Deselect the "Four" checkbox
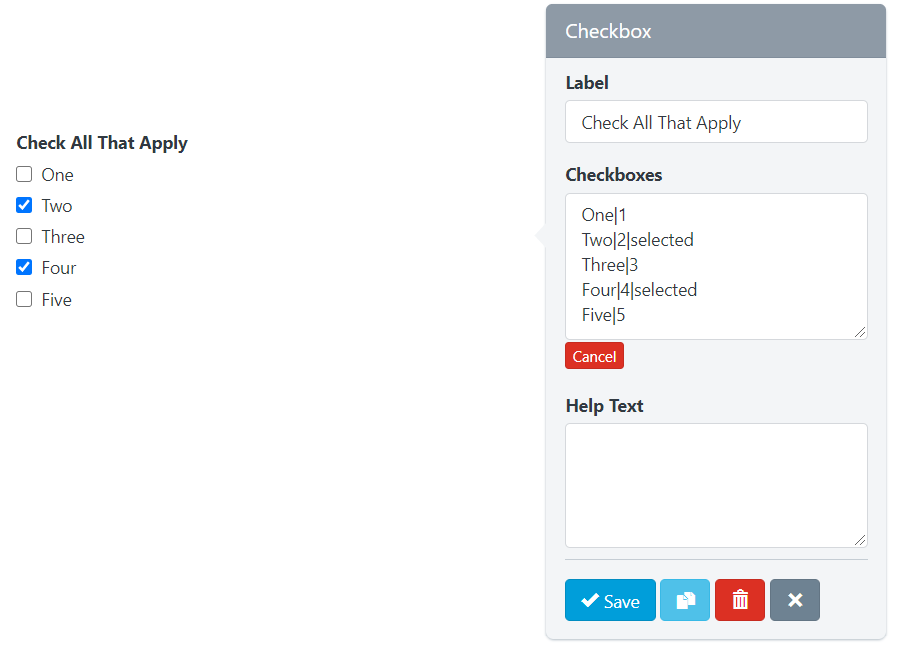Screen dimensions: 900x653 point(25,267)
